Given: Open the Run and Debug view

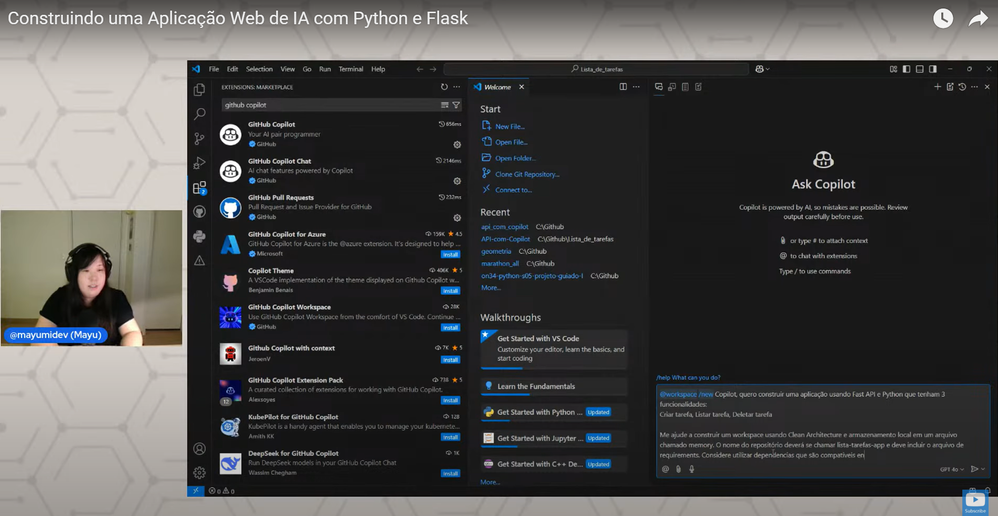Looking at the screenshot, I should 199,163.
